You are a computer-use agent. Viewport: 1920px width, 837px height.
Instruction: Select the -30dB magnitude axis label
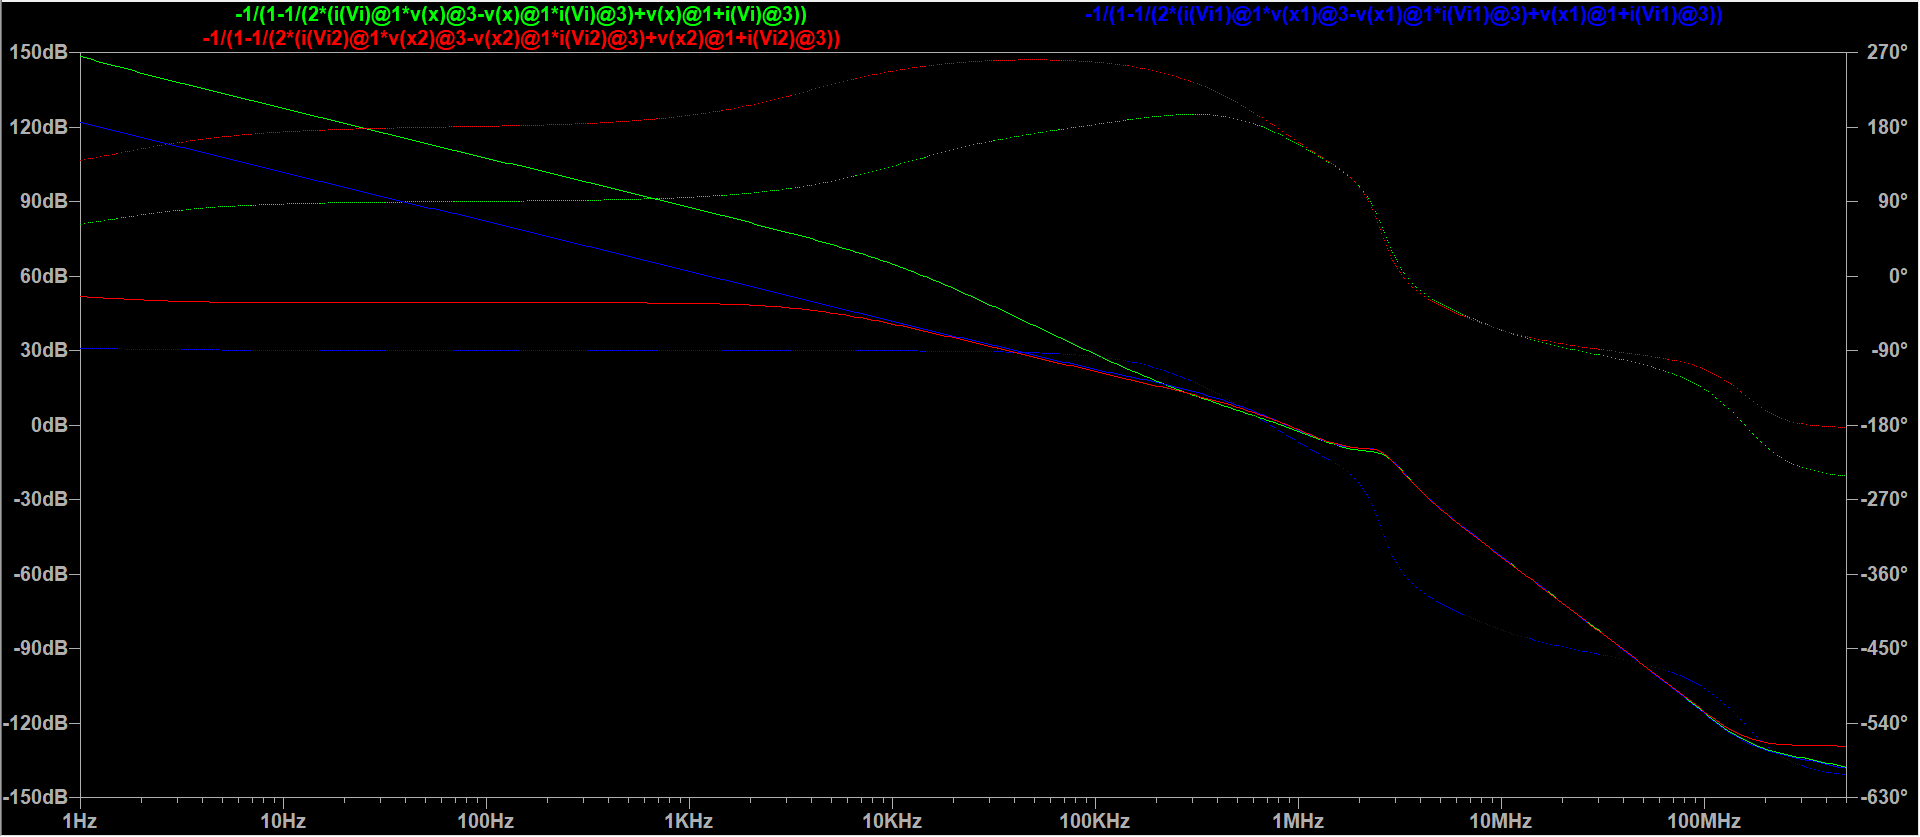pyautogui.click(x=41, y=499)
